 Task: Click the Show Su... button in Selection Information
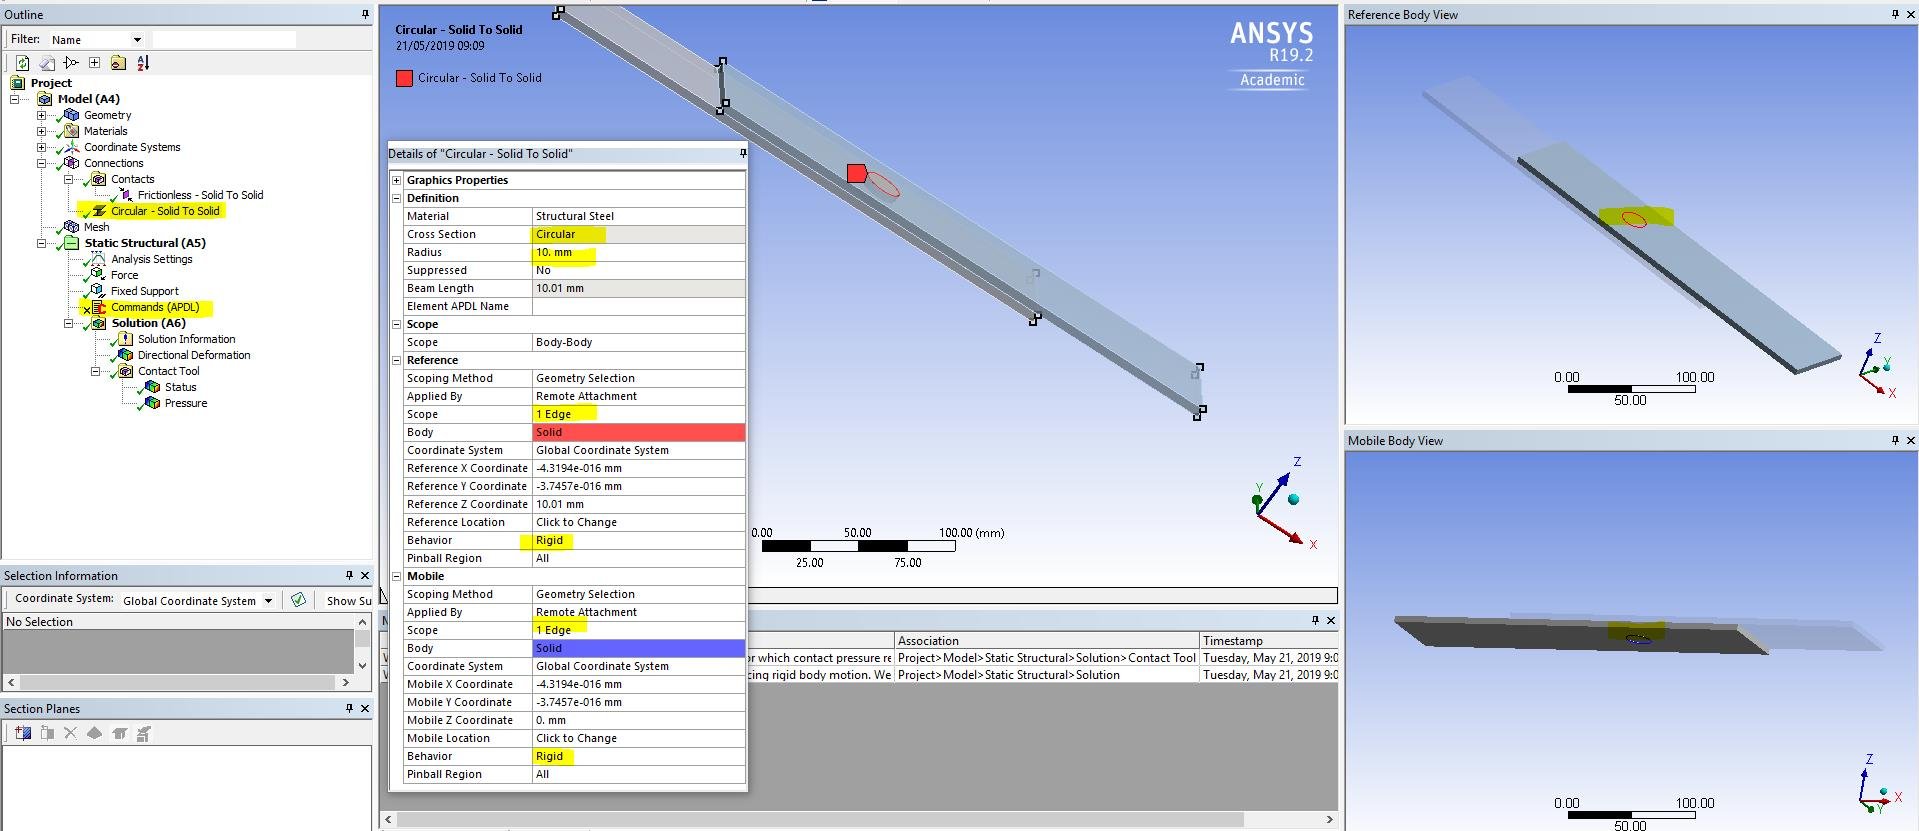coord(346,601)
